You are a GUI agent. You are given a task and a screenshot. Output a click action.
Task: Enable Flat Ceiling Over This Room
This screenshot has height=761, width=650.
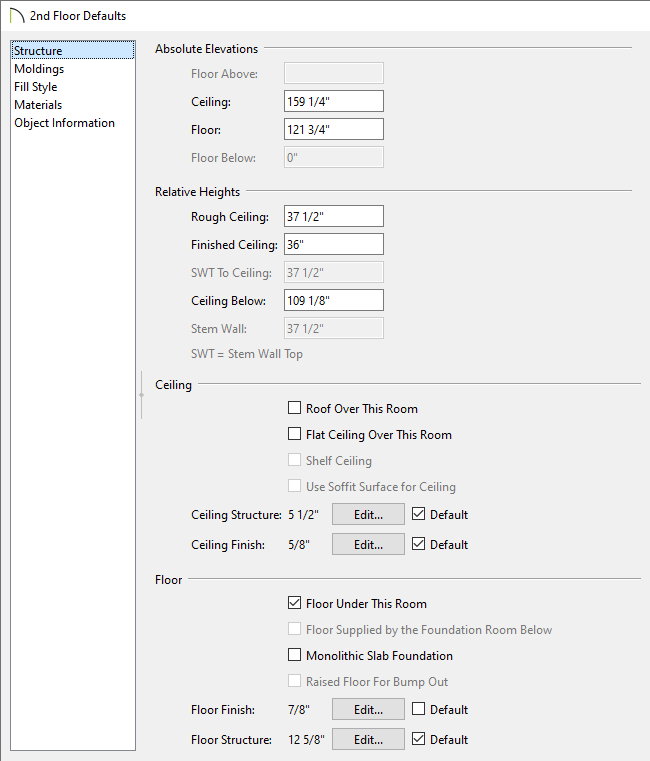click(x=294, y=434)
